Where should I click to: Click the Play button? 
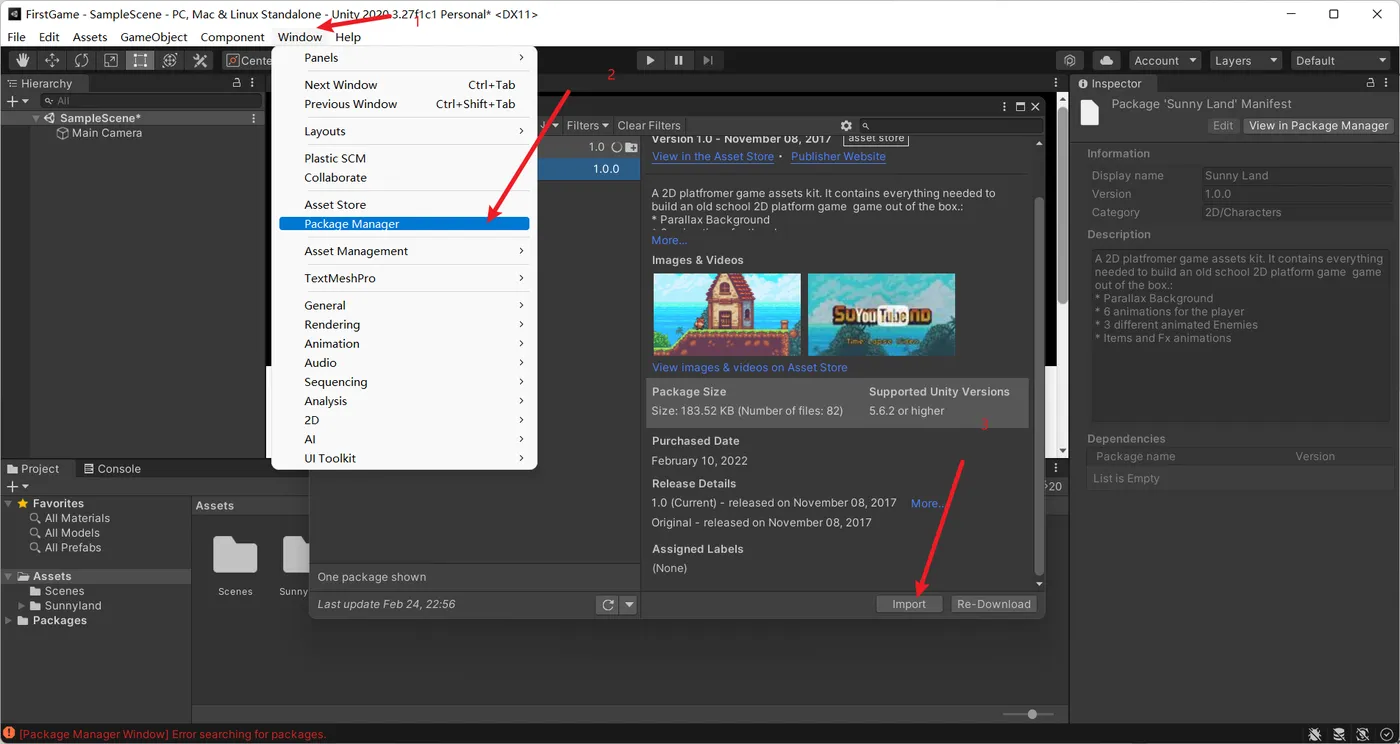click(650, 61)
